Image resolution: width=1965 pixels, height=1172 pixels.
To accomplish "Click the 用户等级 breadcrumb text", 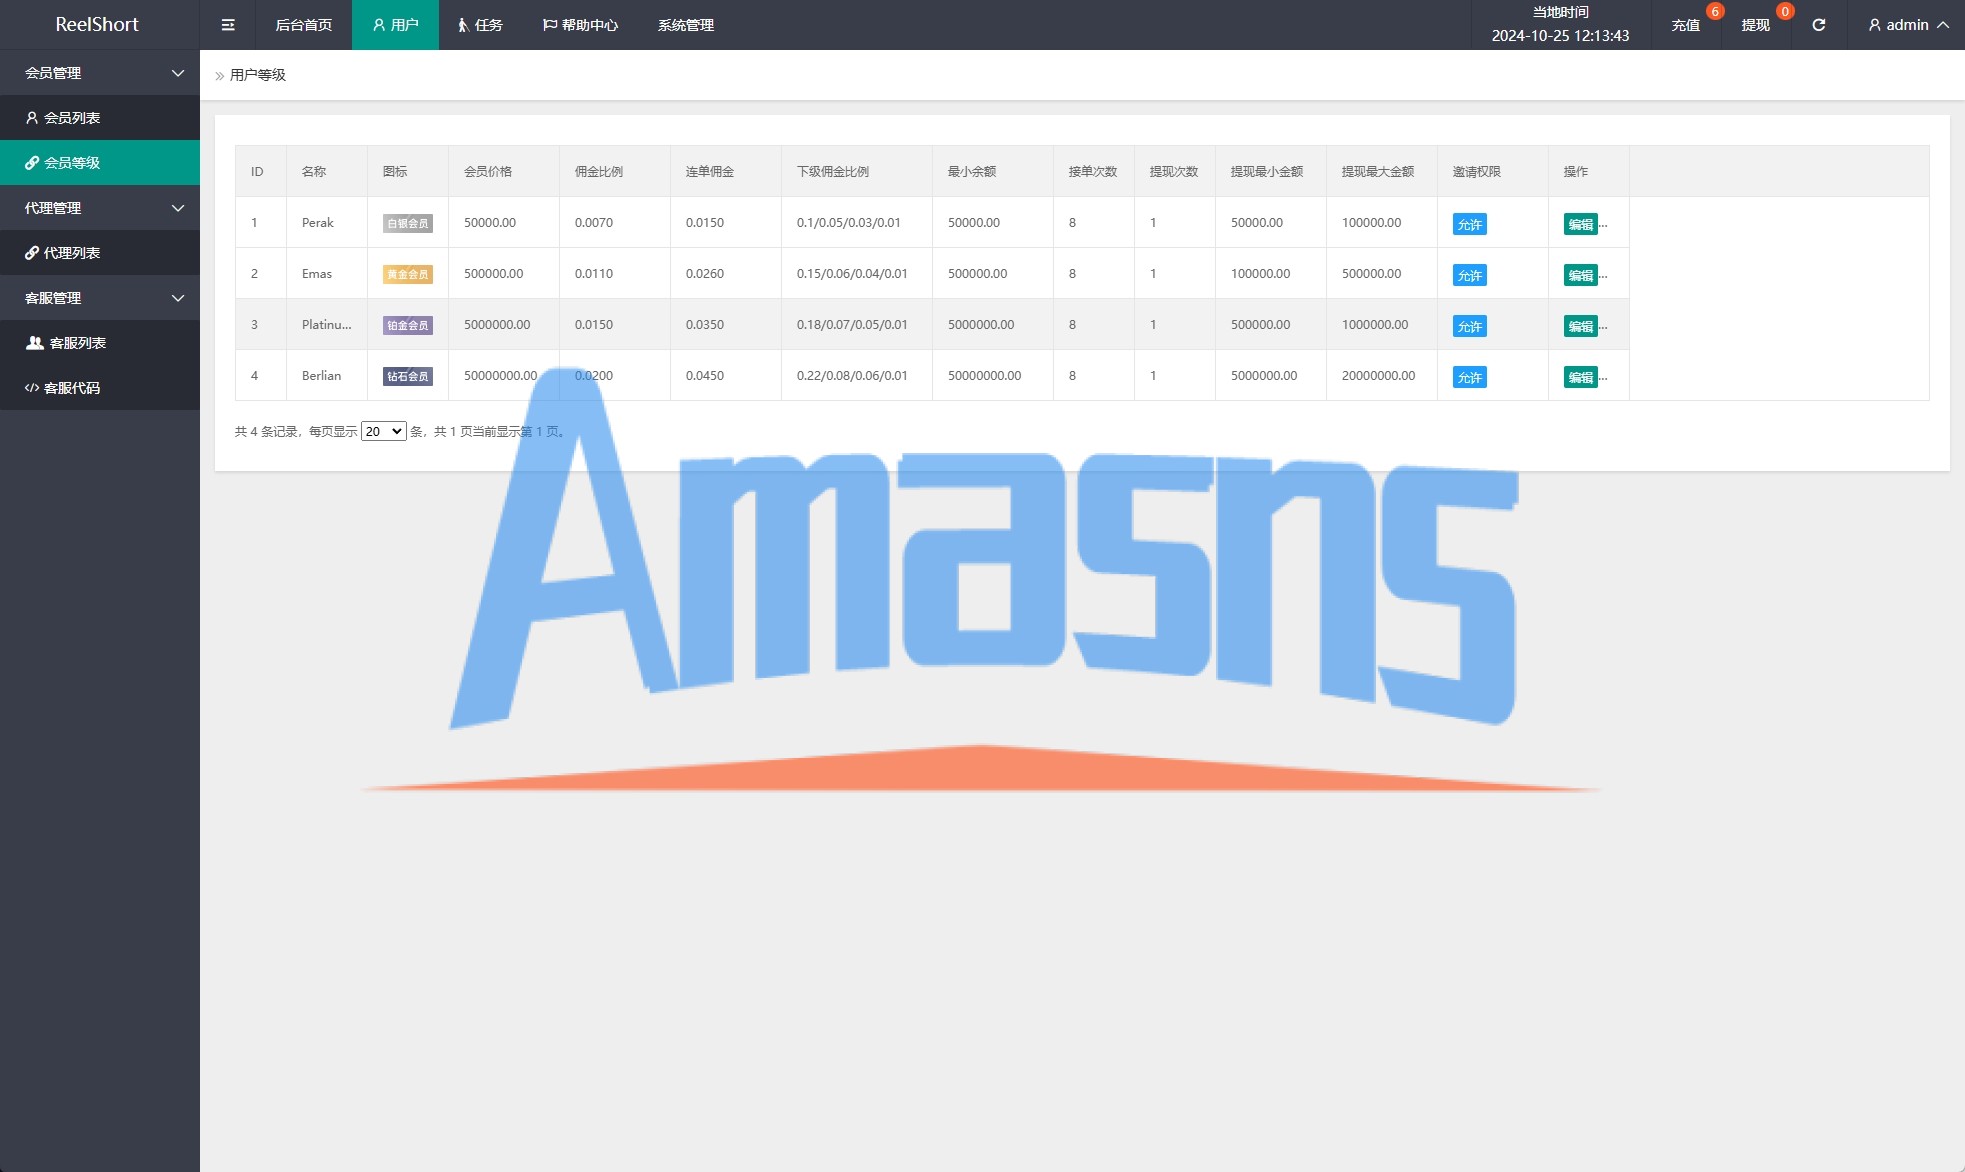I will (258, 75).
